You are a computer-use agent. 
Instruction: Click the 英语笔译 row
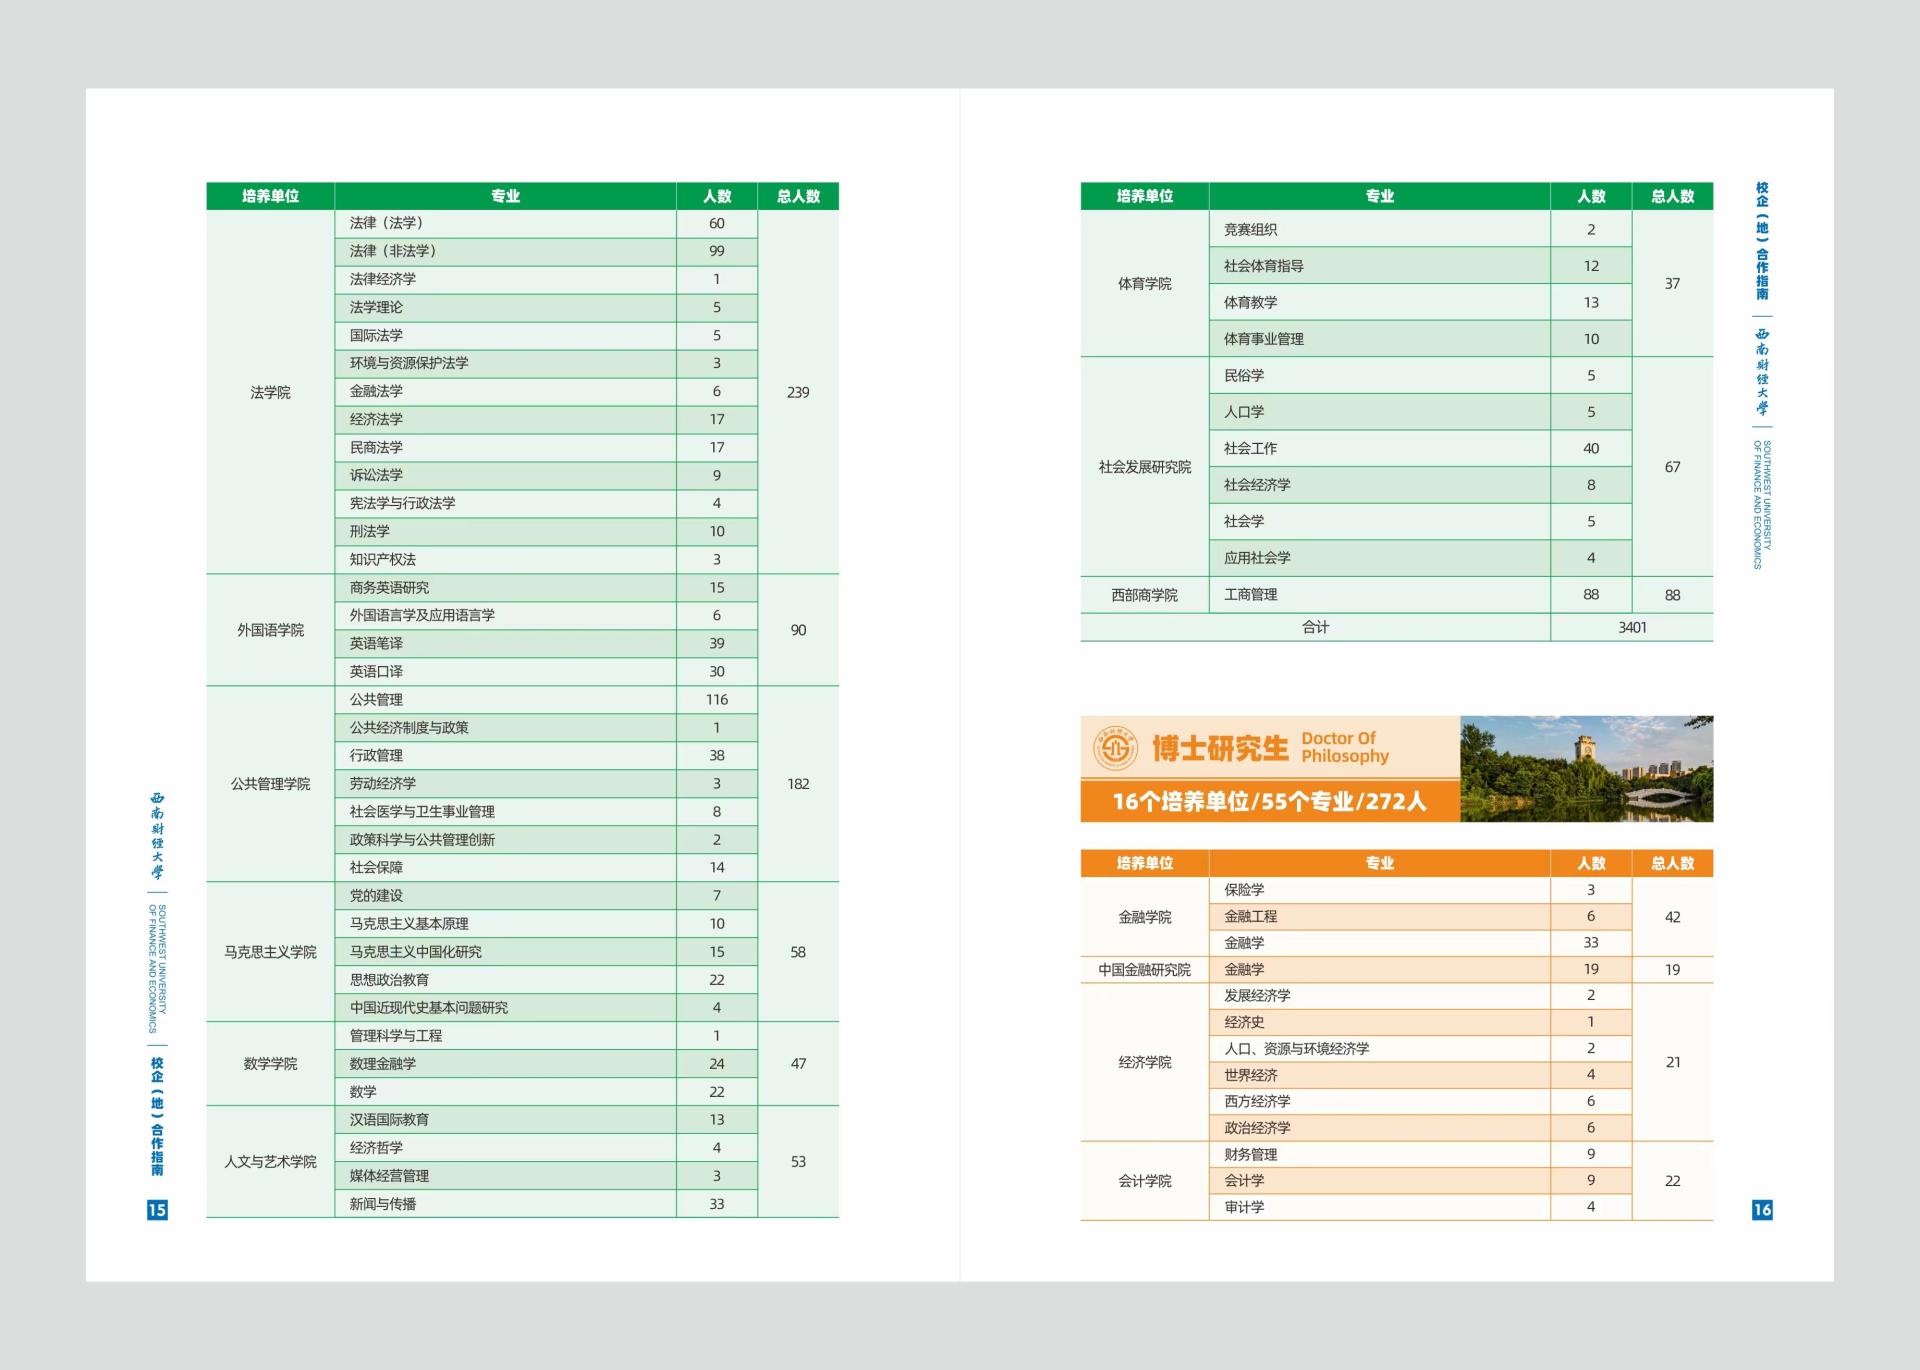tap(546, 644)
